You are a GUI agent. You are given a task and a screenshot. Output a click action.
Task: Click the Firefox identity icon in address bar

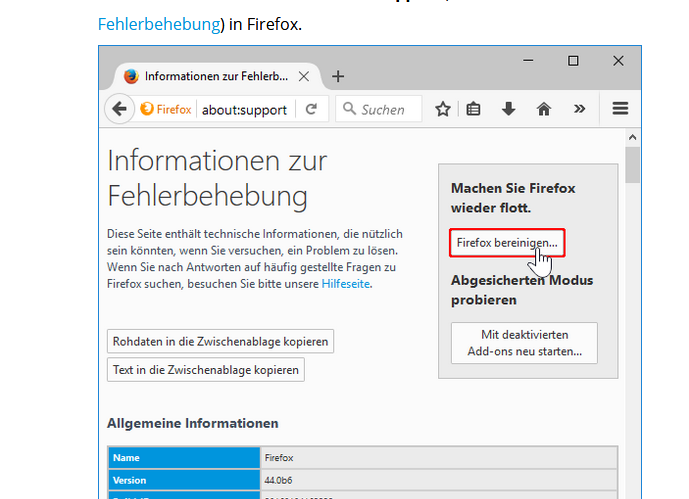(166, 109)
